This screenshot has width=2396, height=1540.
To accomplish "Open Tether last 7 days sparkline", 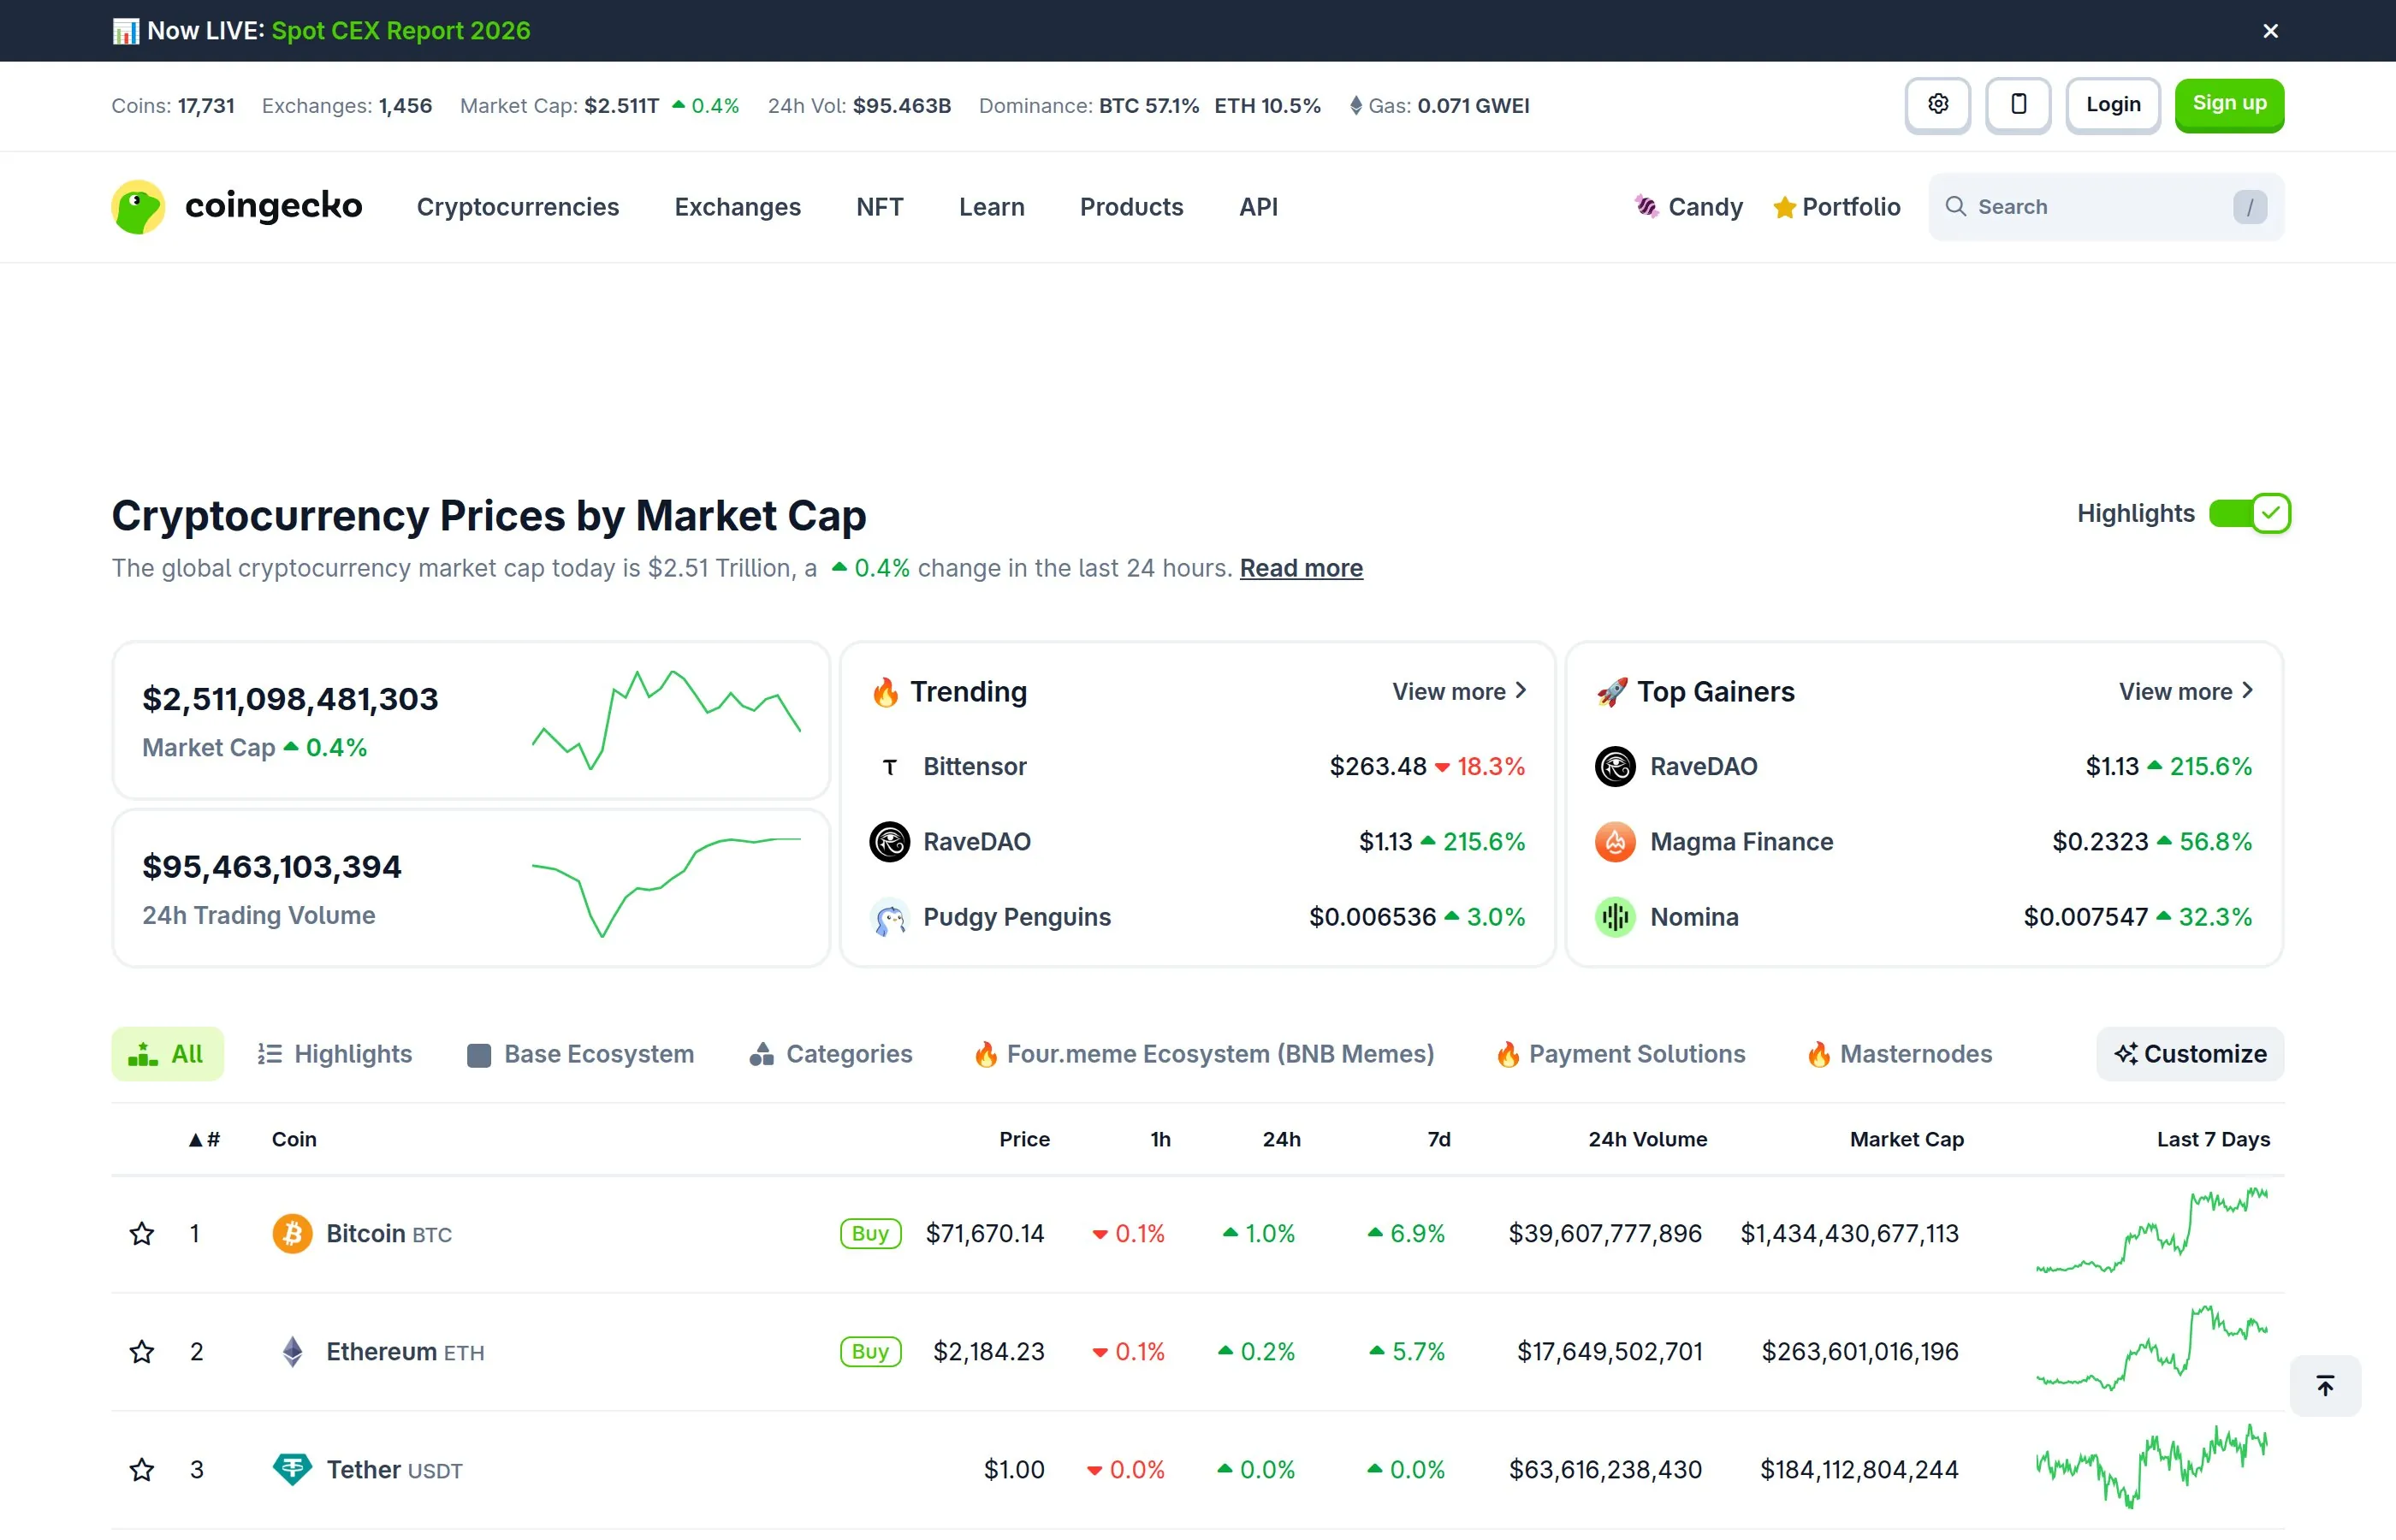I will click(2152, 1467).
